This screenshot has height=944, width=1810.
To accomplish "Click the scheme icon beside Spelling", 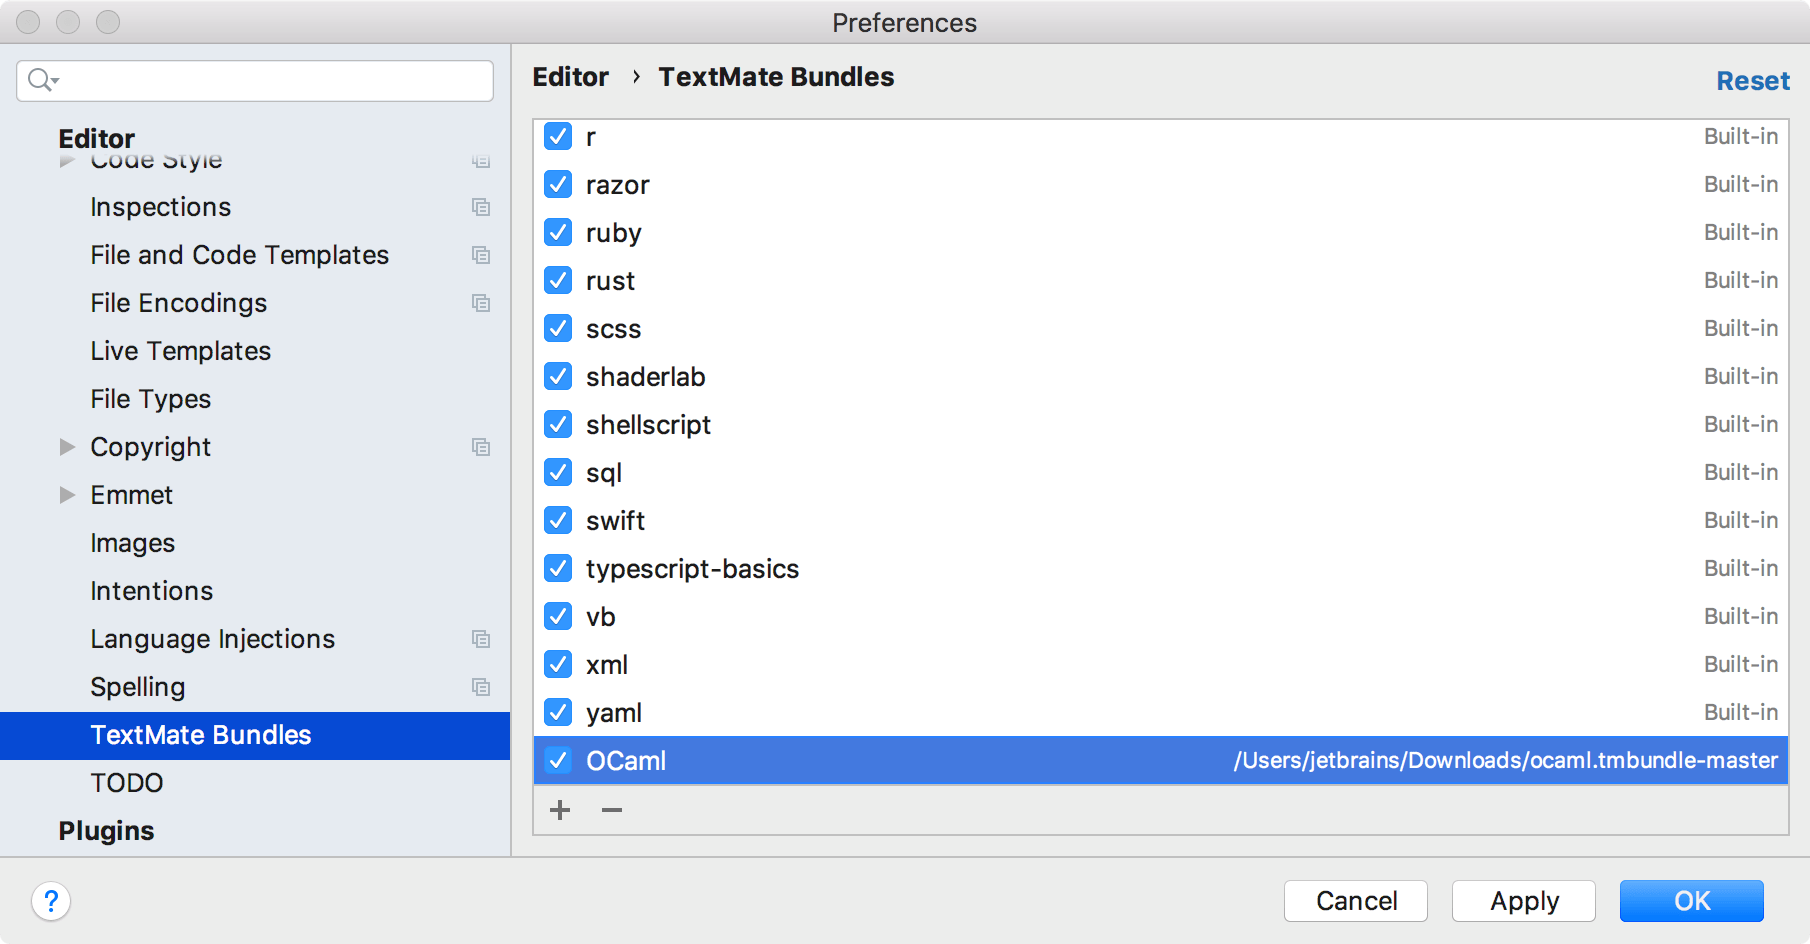I will (482, 687).
